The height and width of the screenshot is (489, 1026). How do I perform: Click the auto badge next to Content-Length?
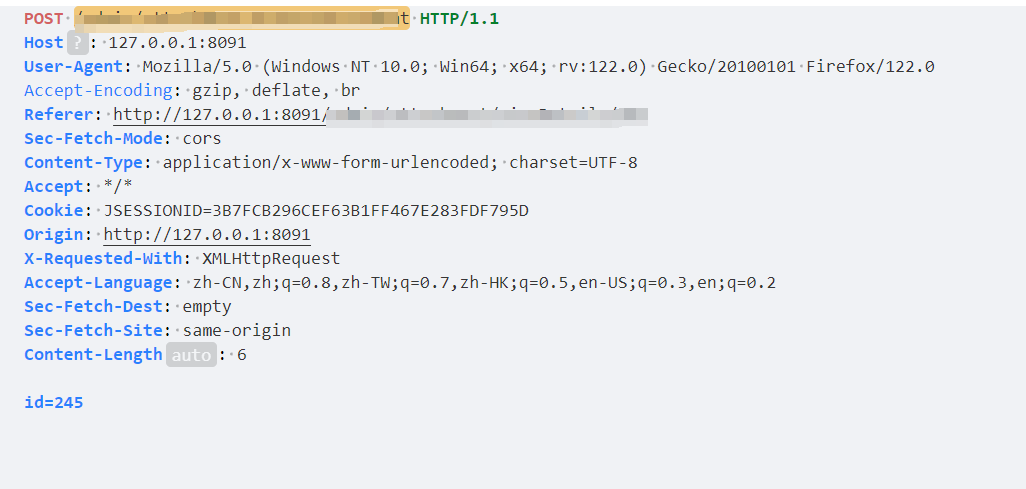pyautogui.click(x=191, y=355)
